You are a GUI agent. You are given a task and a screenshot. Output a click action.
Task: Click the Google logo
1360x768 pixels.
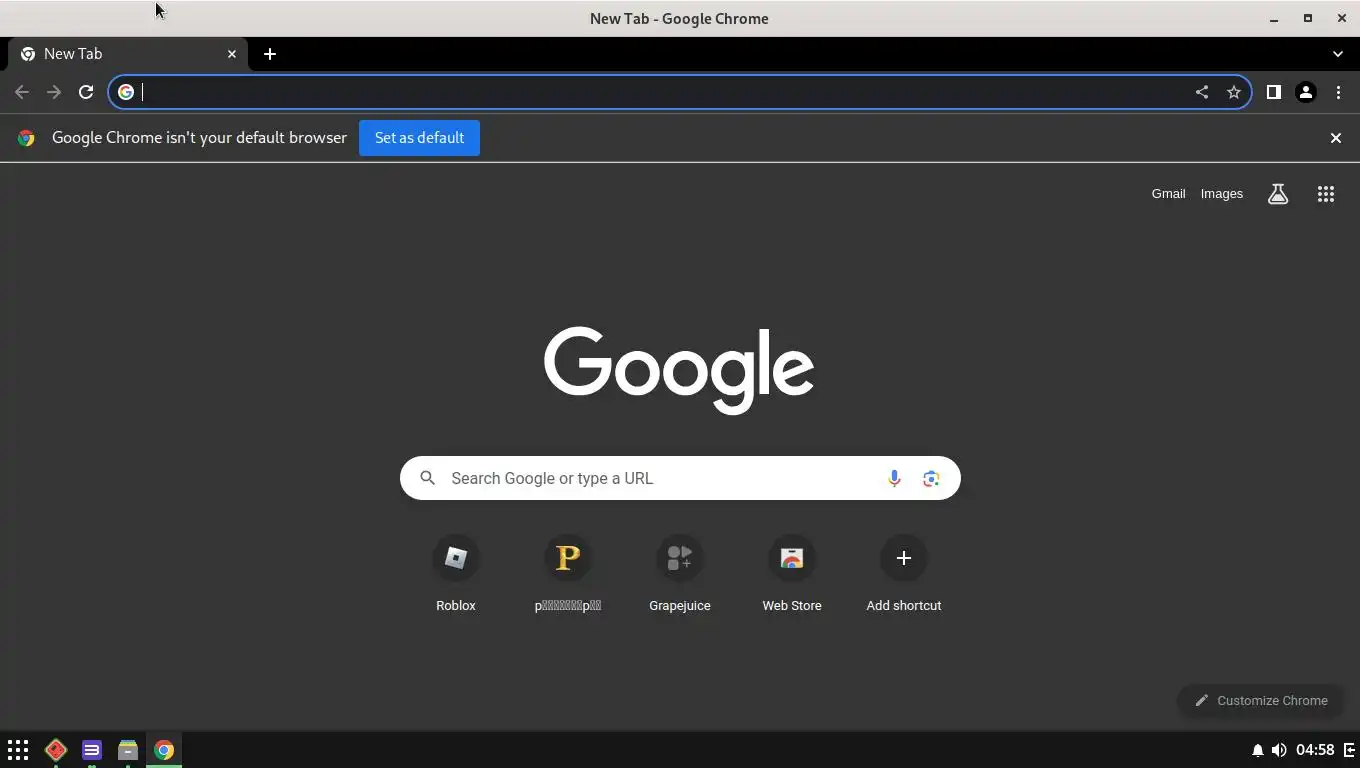[679, 369]
